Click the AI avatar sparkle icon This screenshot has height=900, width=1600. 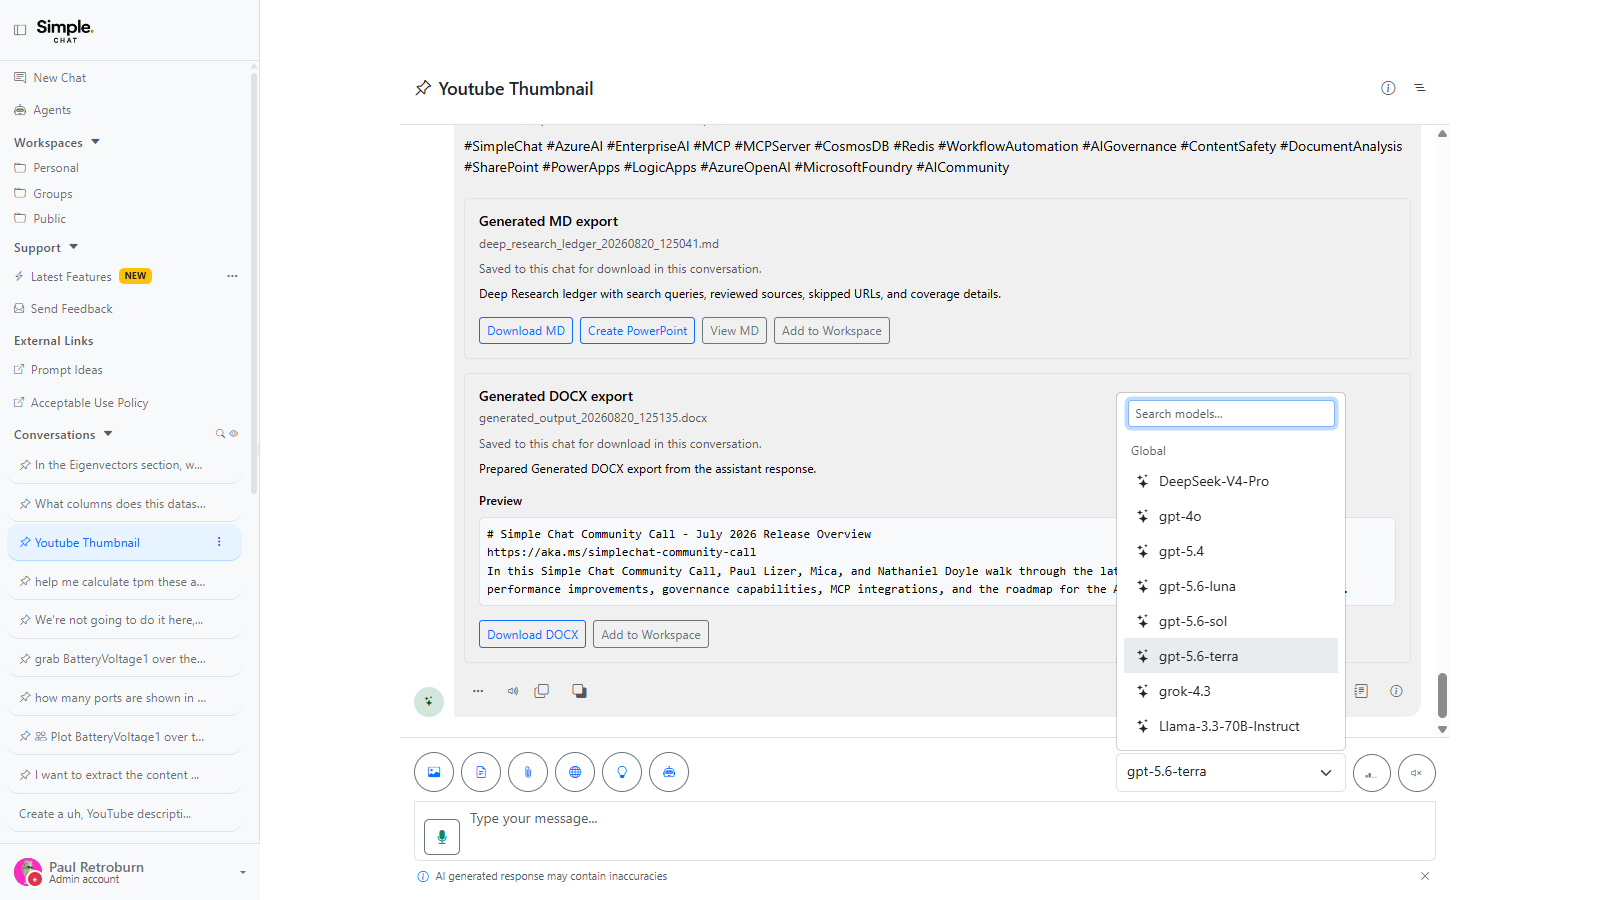[429, 702]
